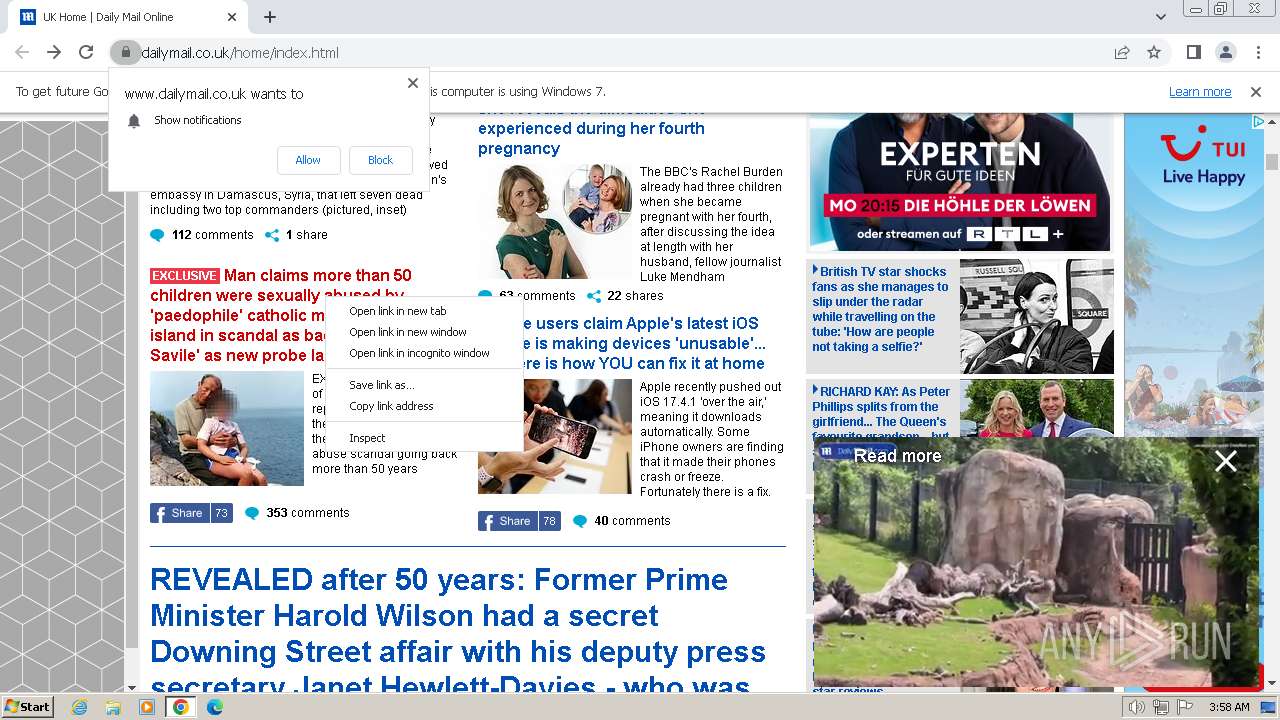The height and width of the screenshot is (720, 1280).
Task: Open Windows Media Player from taskbar
Action: coord(147,707)
